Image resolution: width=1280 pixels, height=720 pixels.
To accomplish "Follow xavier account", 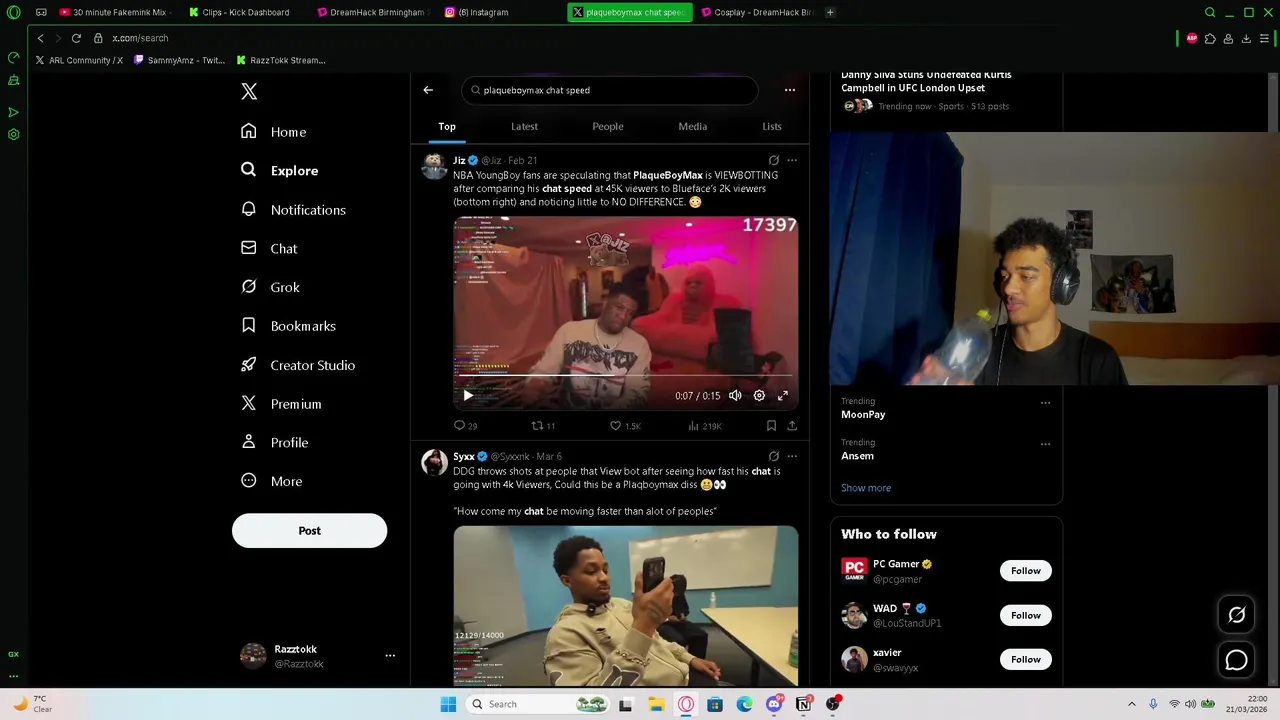I will click(1025, 659).
